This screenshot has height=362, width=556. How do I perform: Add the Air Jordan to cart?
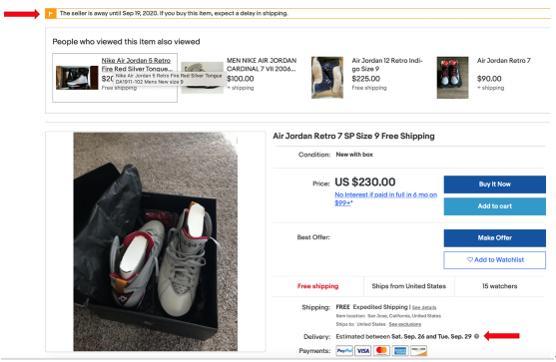point(495,206)
